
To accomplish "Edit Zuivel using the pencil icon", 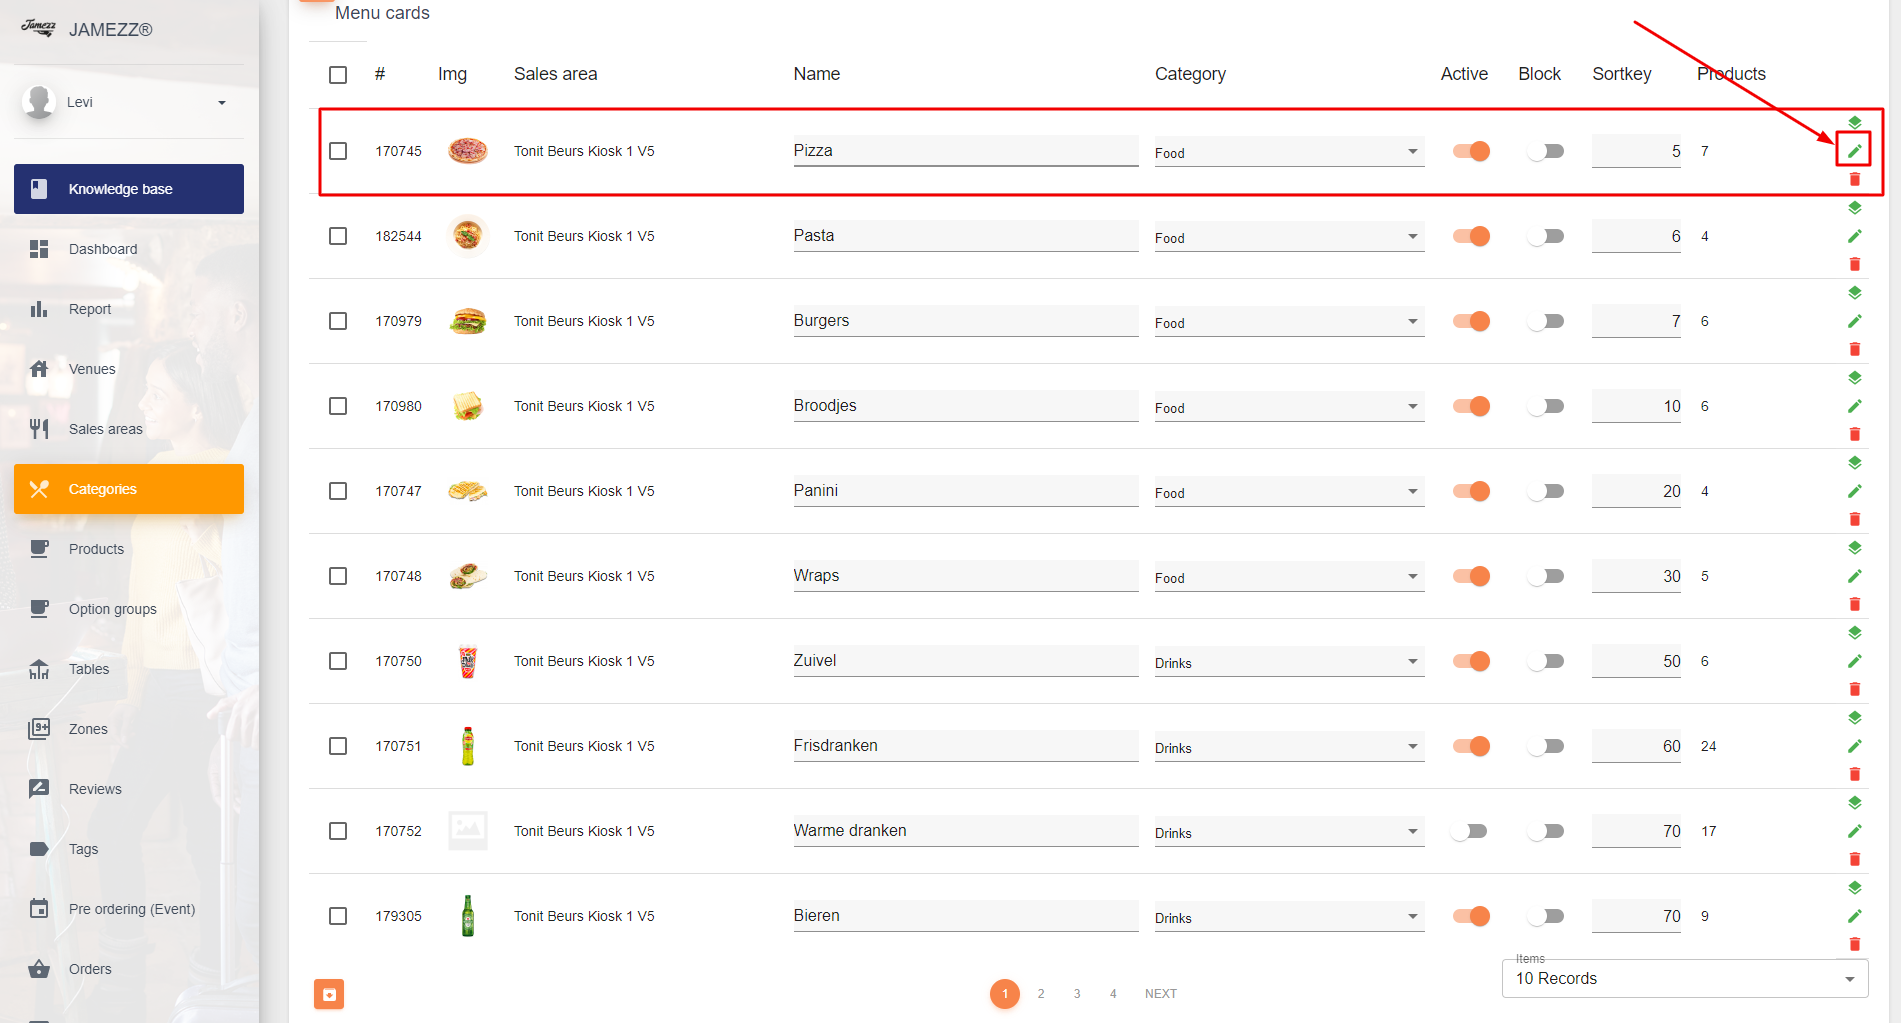I will (1854, 661).
